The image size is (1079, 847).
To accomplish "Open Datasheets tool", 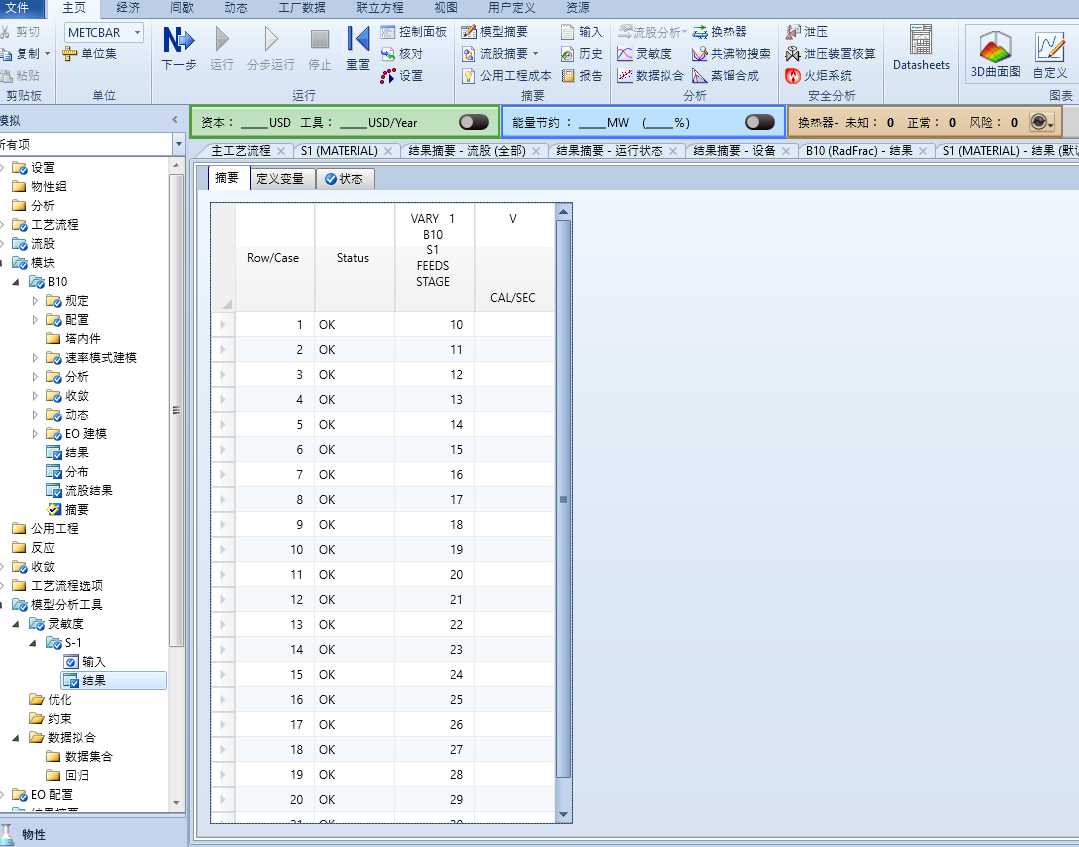I will tap(921, 47).
